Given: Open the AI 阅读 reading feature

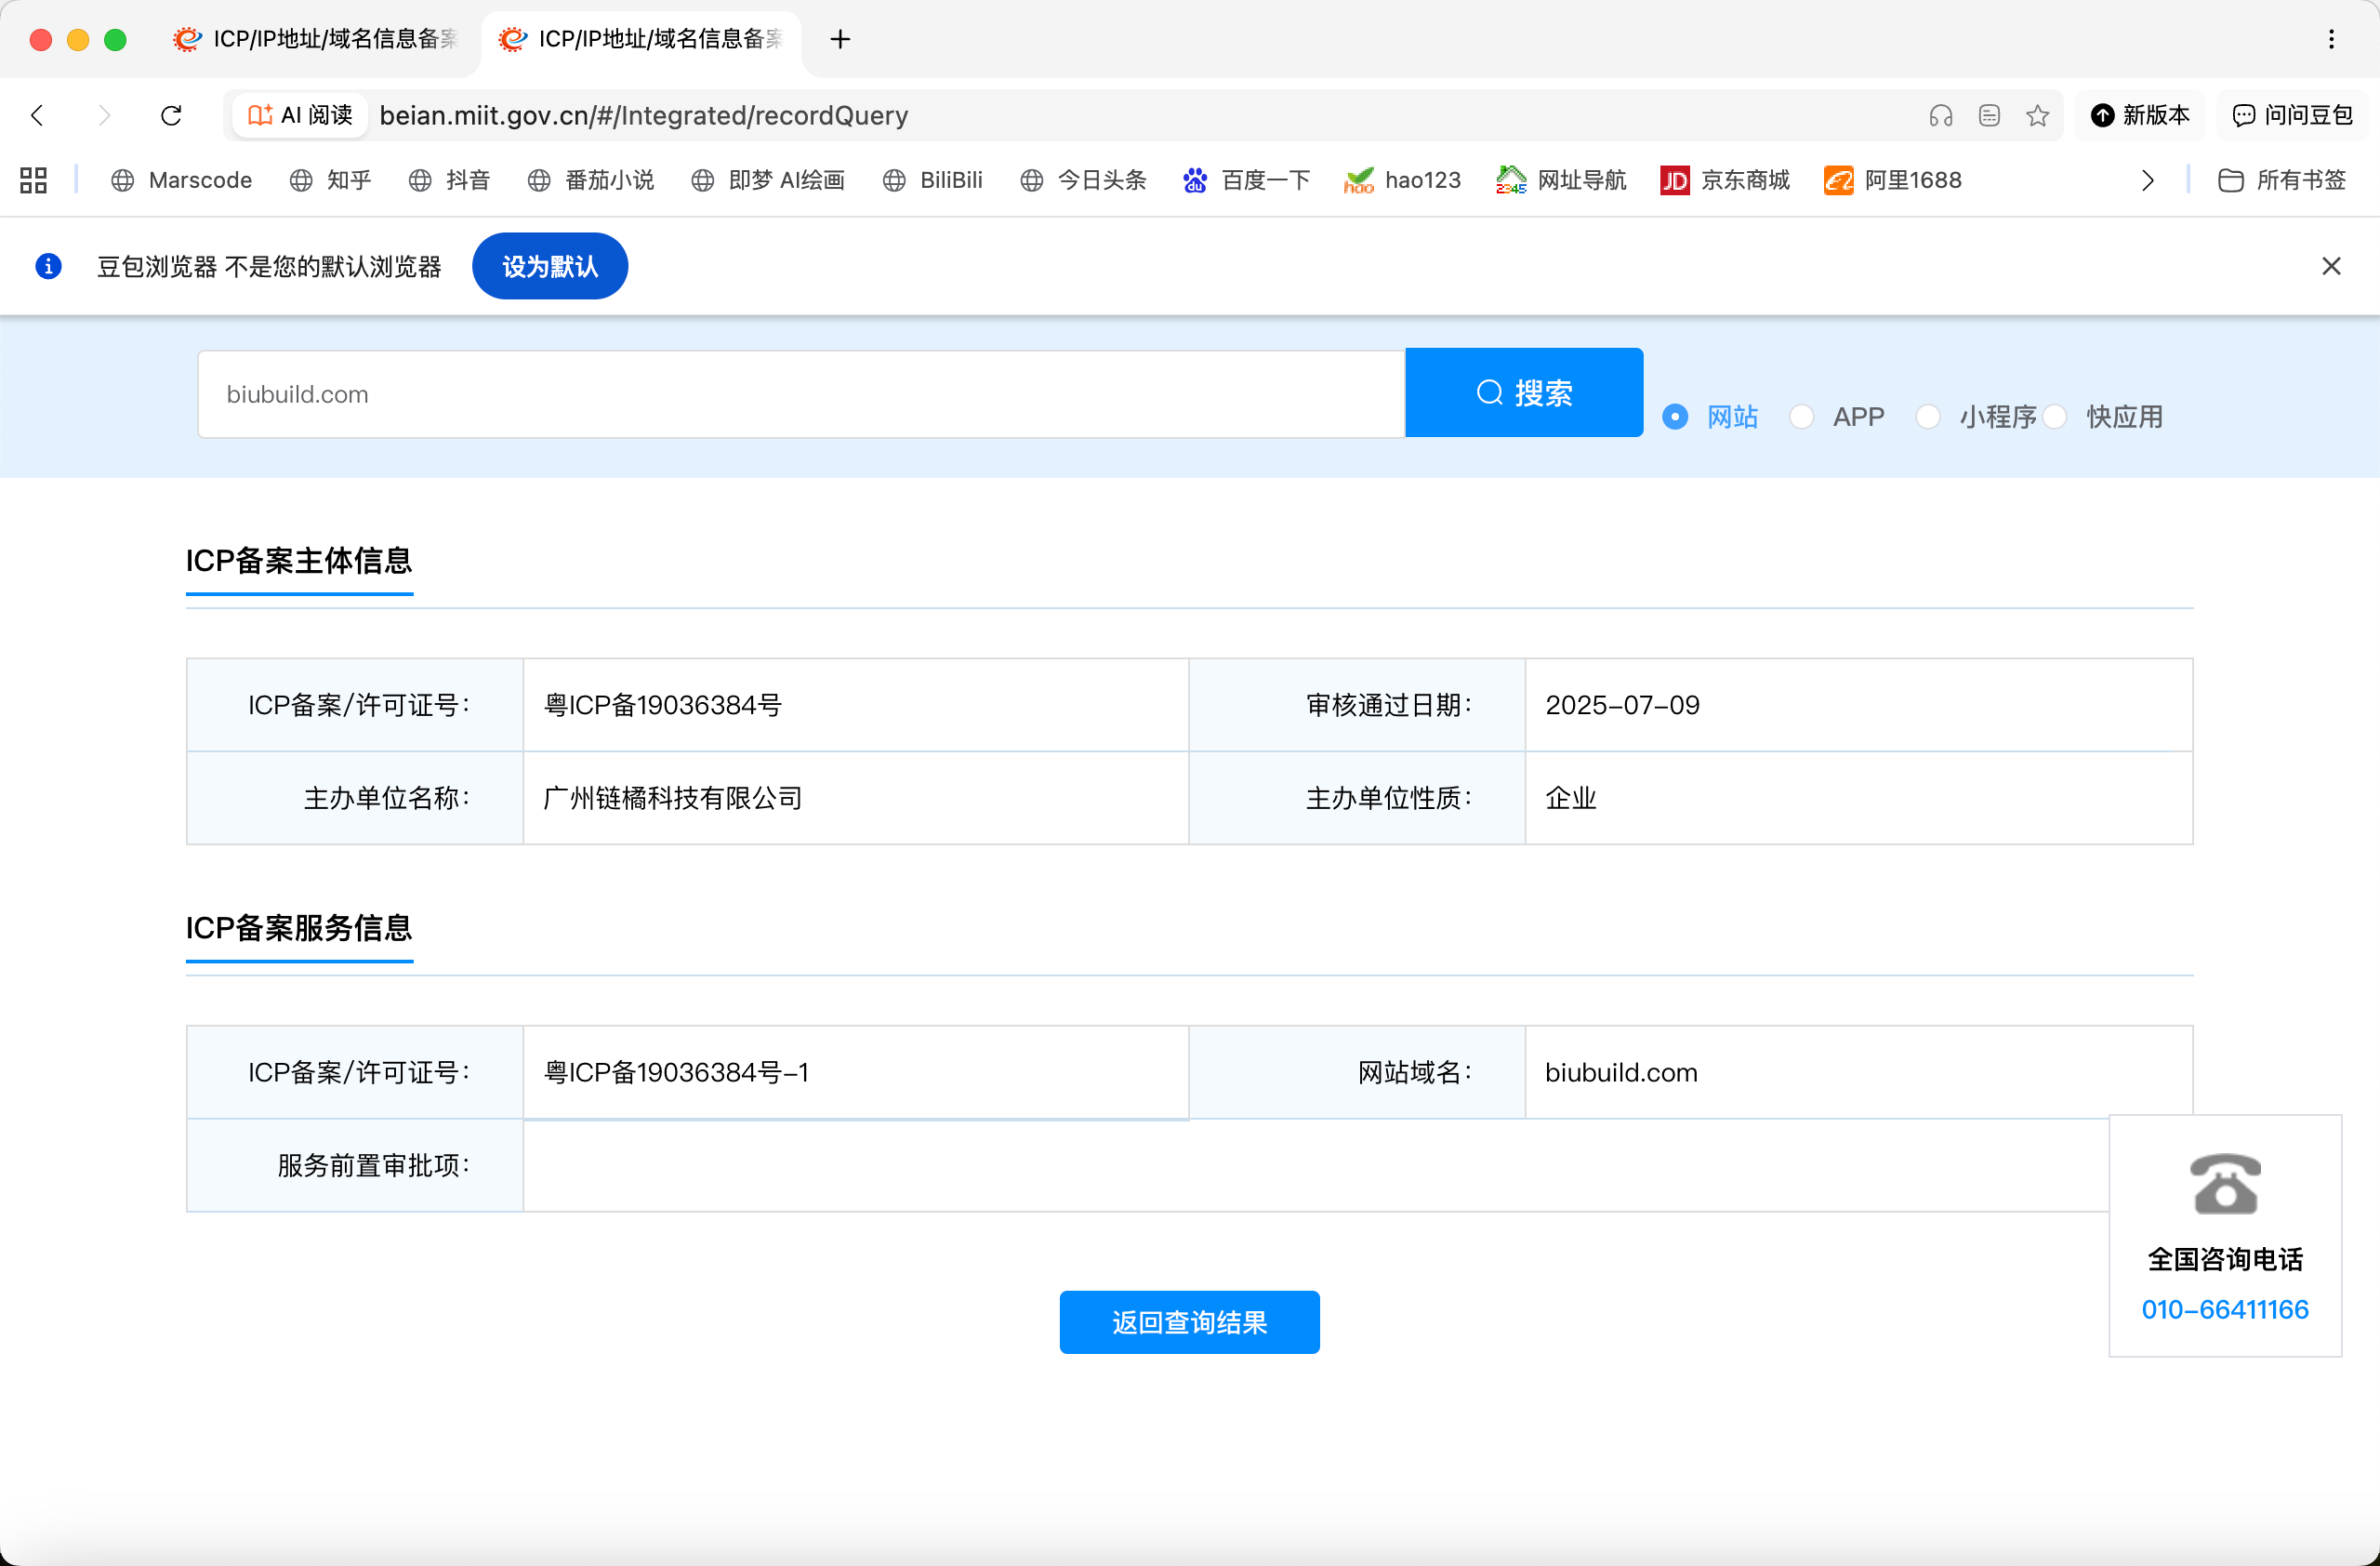Looking at the screenshot, I should tap(298, 115).
